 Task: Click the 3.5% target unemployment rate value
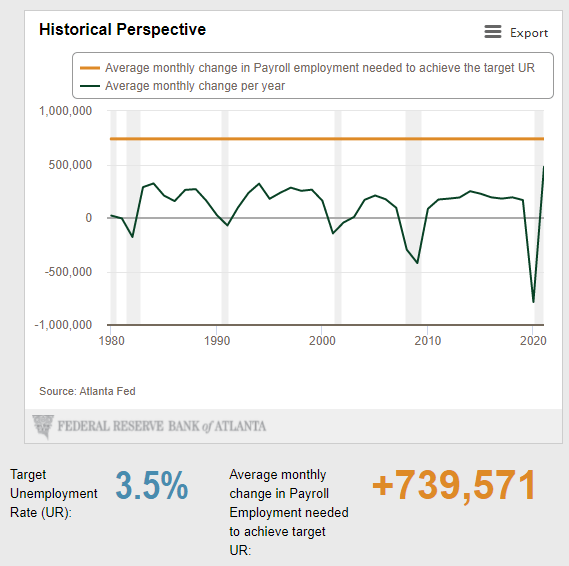click(152, 485)
